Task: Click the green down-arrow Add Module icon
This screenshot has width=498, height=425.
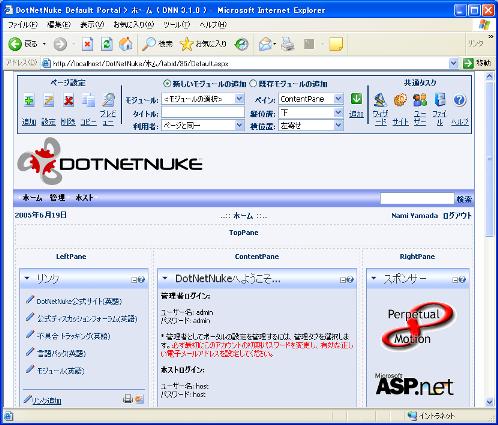Action: click(356, 99)
